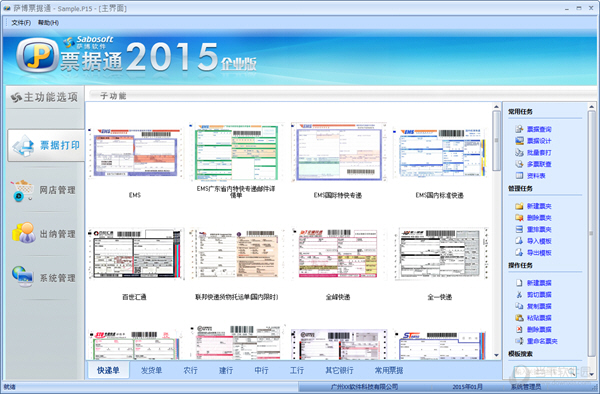Click the 重排票夹 icon
600x394 pixels.
[519, 230]
